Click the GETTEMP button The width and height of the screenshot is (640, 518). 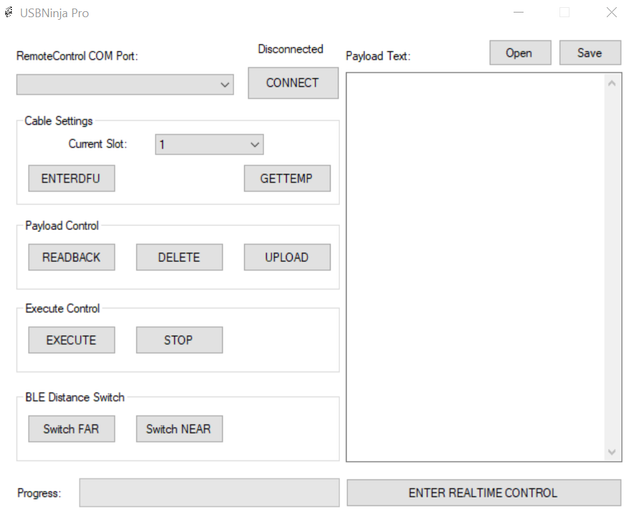click(287, 178)
